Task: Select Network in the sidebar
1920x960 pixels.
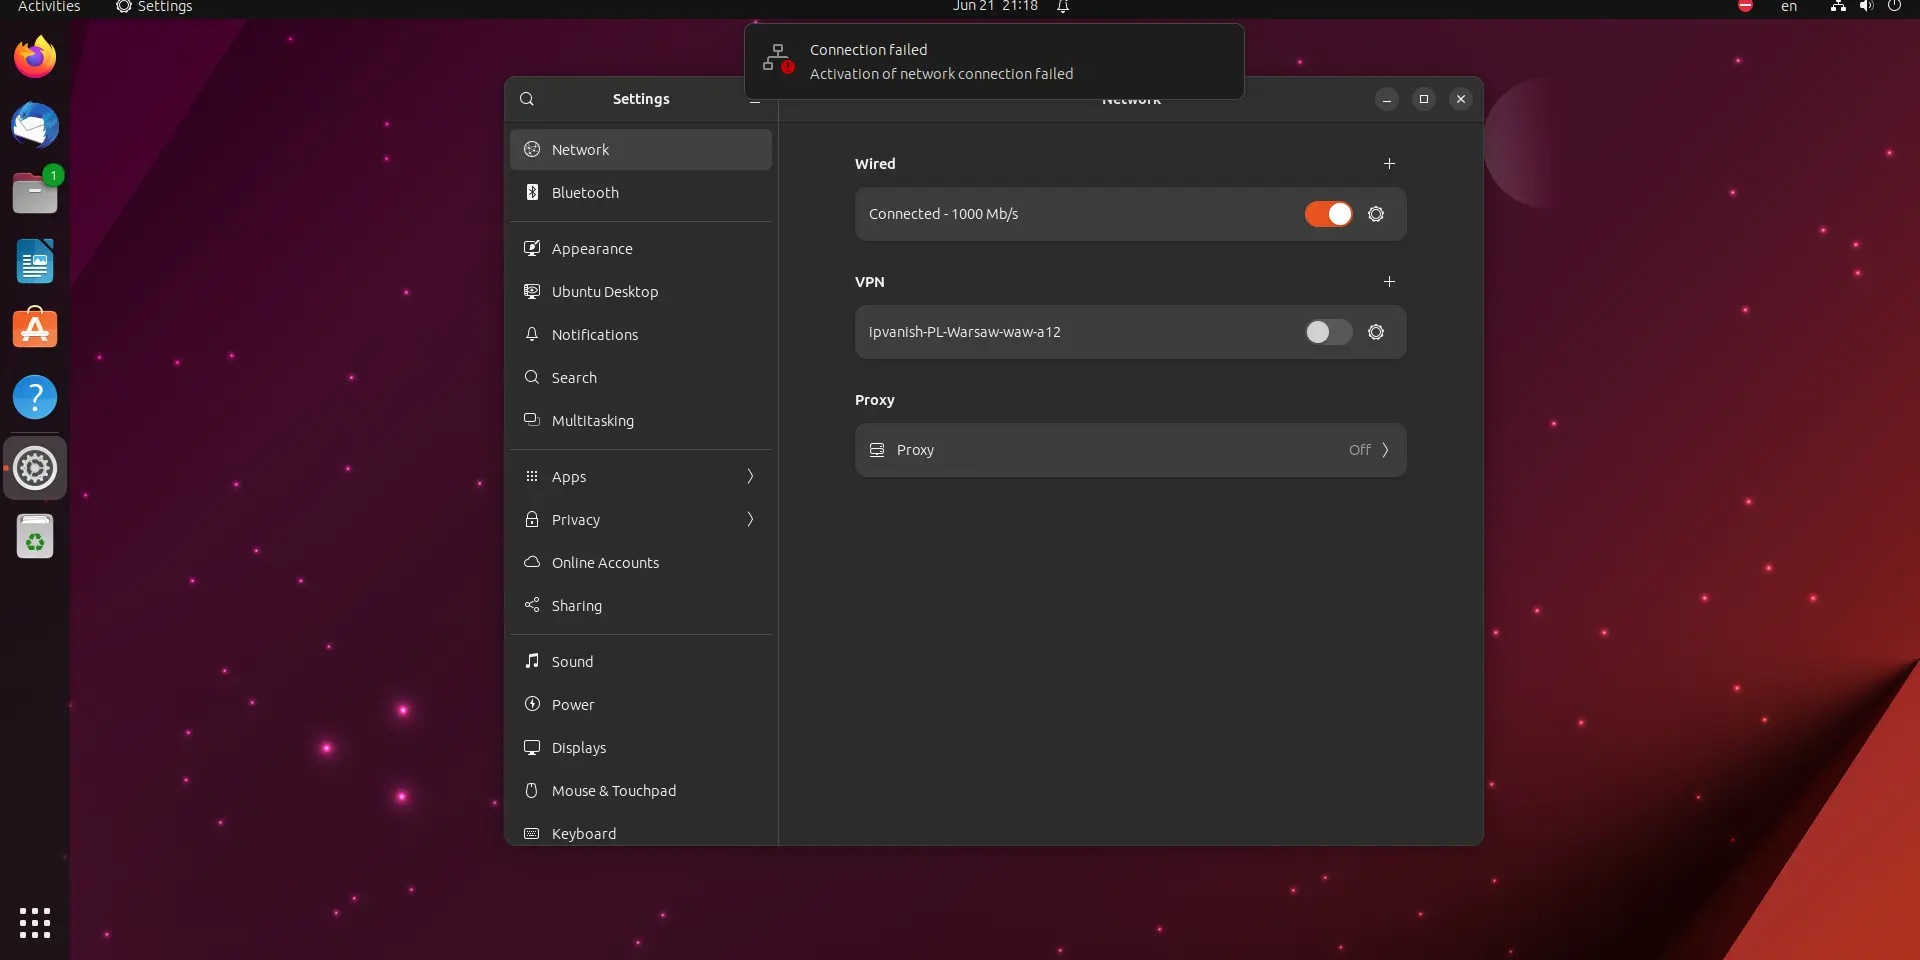Action: (x=641, y=149)
